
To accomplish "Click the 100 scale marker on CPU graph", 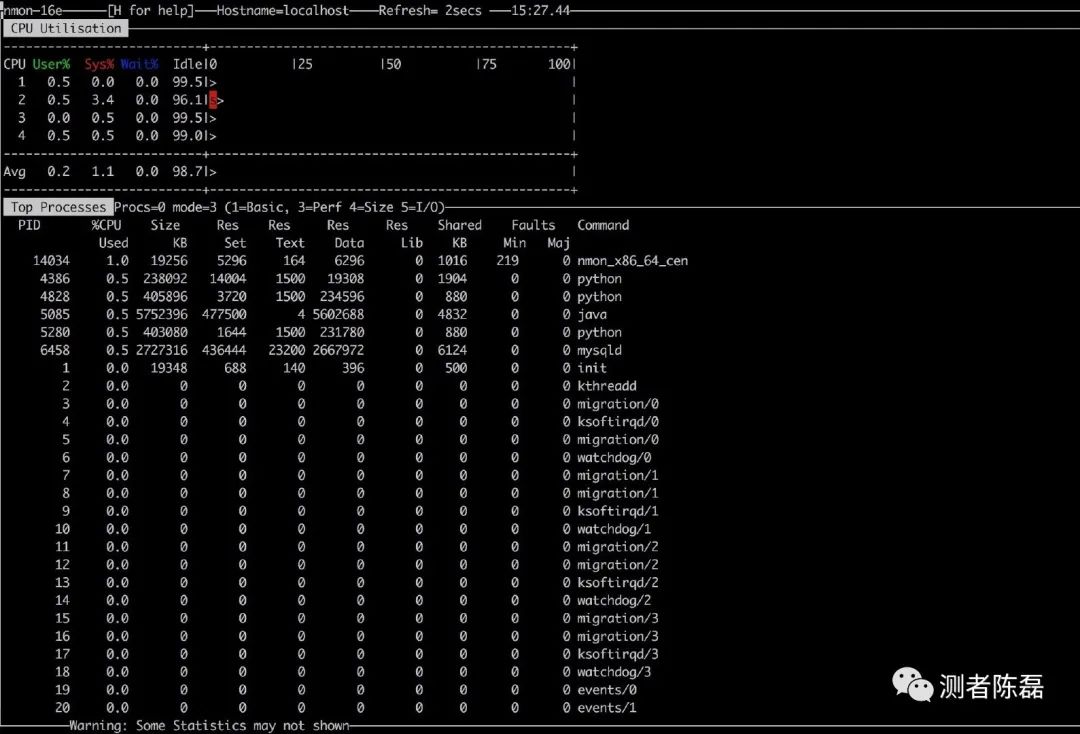I will [x=559, y=64].
